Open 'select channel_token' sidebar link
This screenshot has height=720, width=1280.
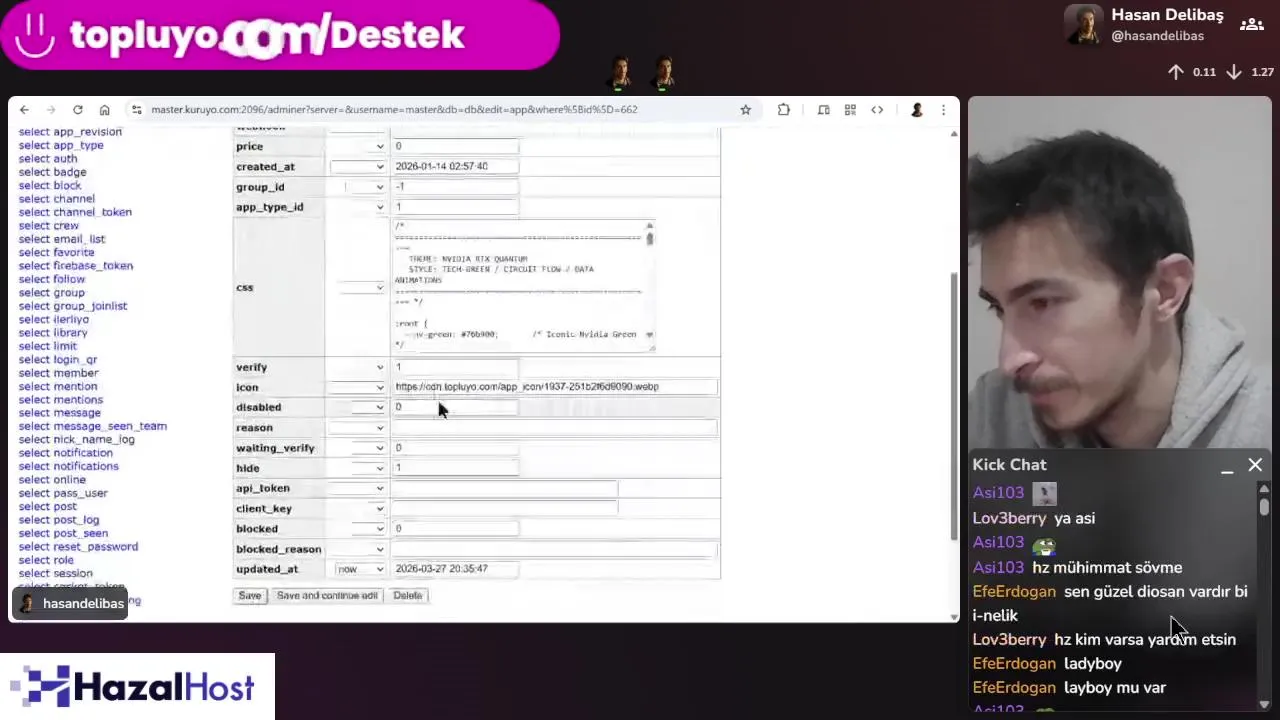(75, 212)
